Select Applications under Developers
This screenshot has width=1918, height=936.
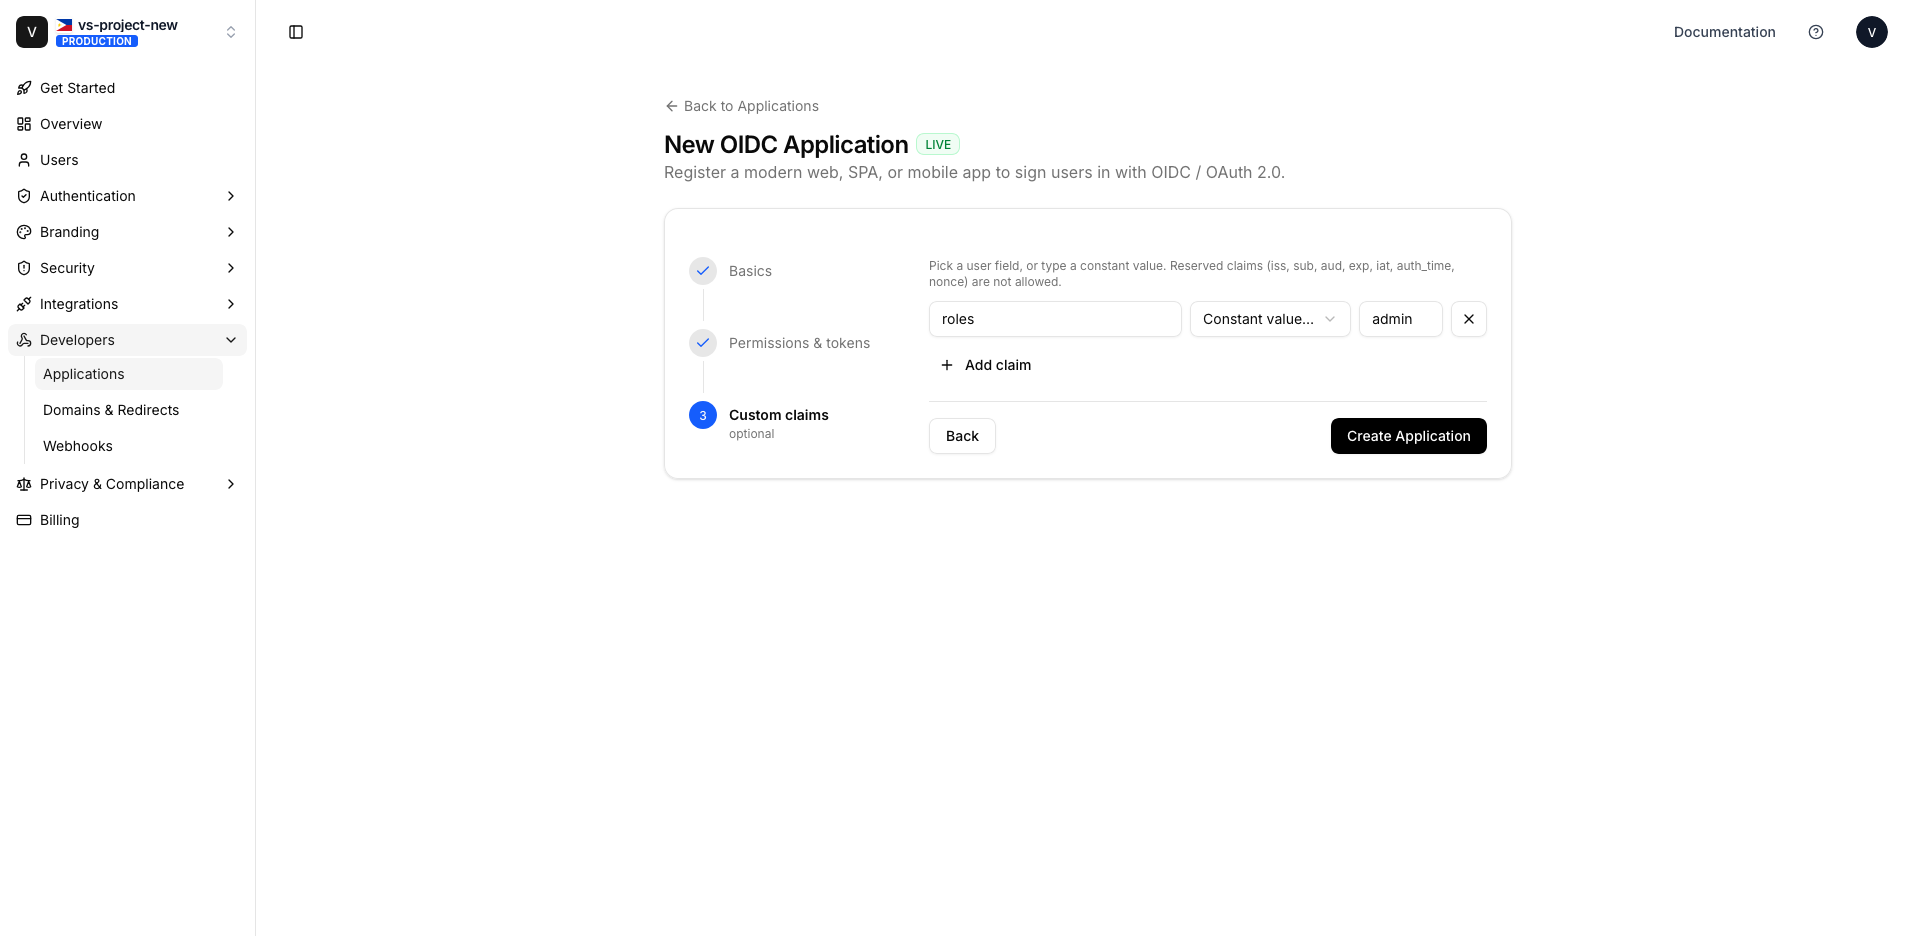pyautogui.click(x=129, y=374)
